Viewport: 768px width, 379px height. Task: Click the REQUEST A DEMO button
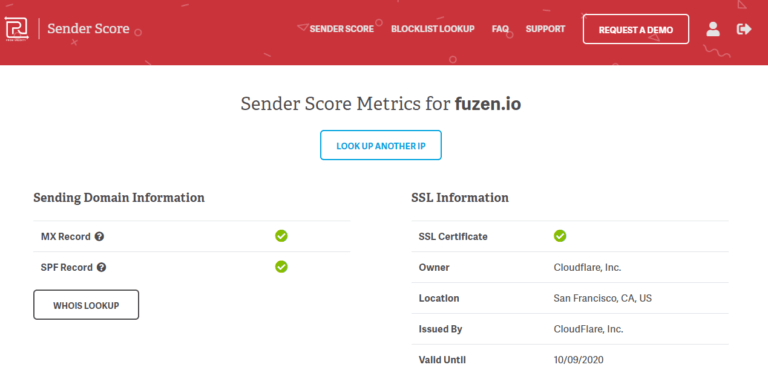pos(636,29)
